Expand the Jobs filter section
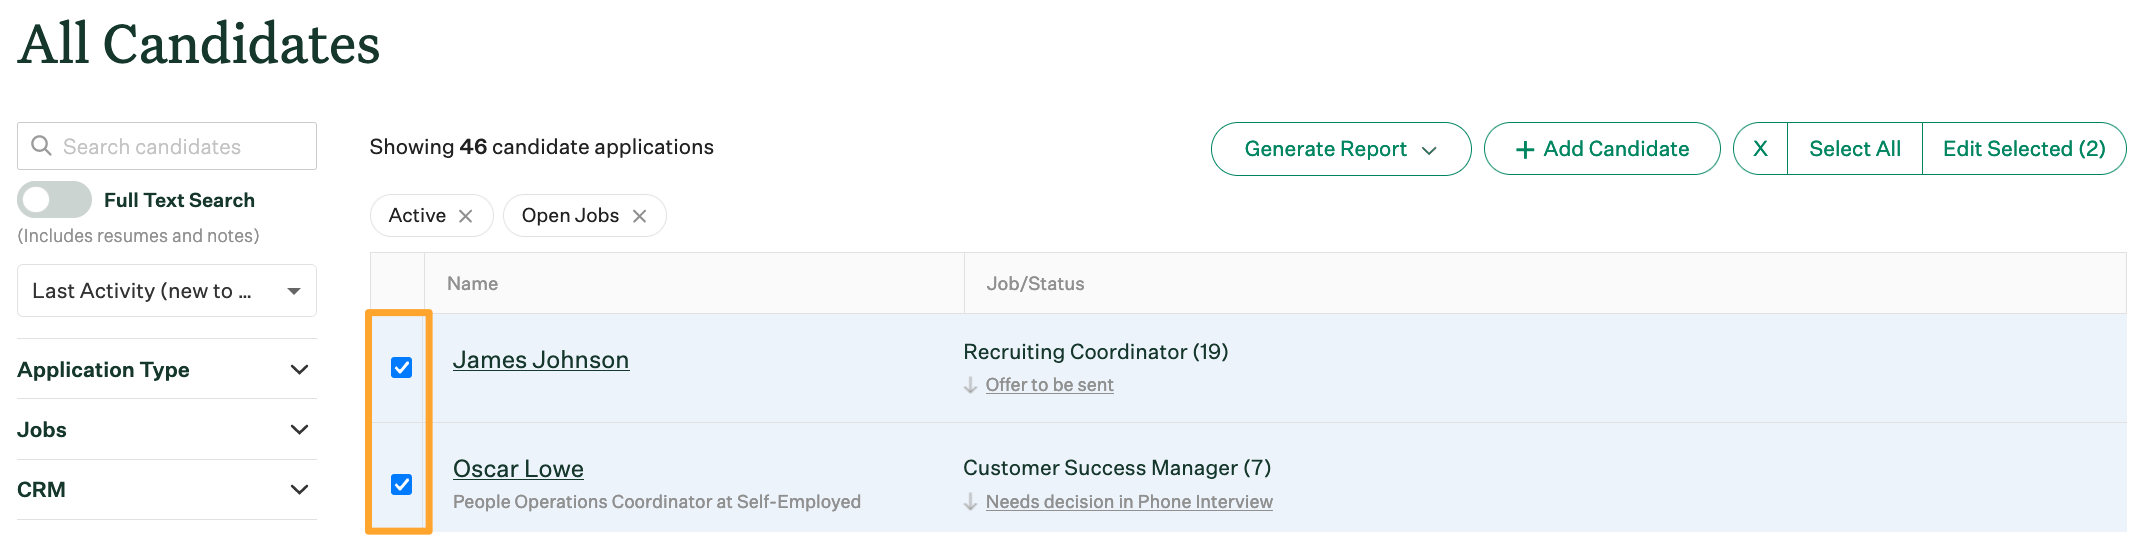This screenshot has width=2152, height=535. [x=298, y=430]
